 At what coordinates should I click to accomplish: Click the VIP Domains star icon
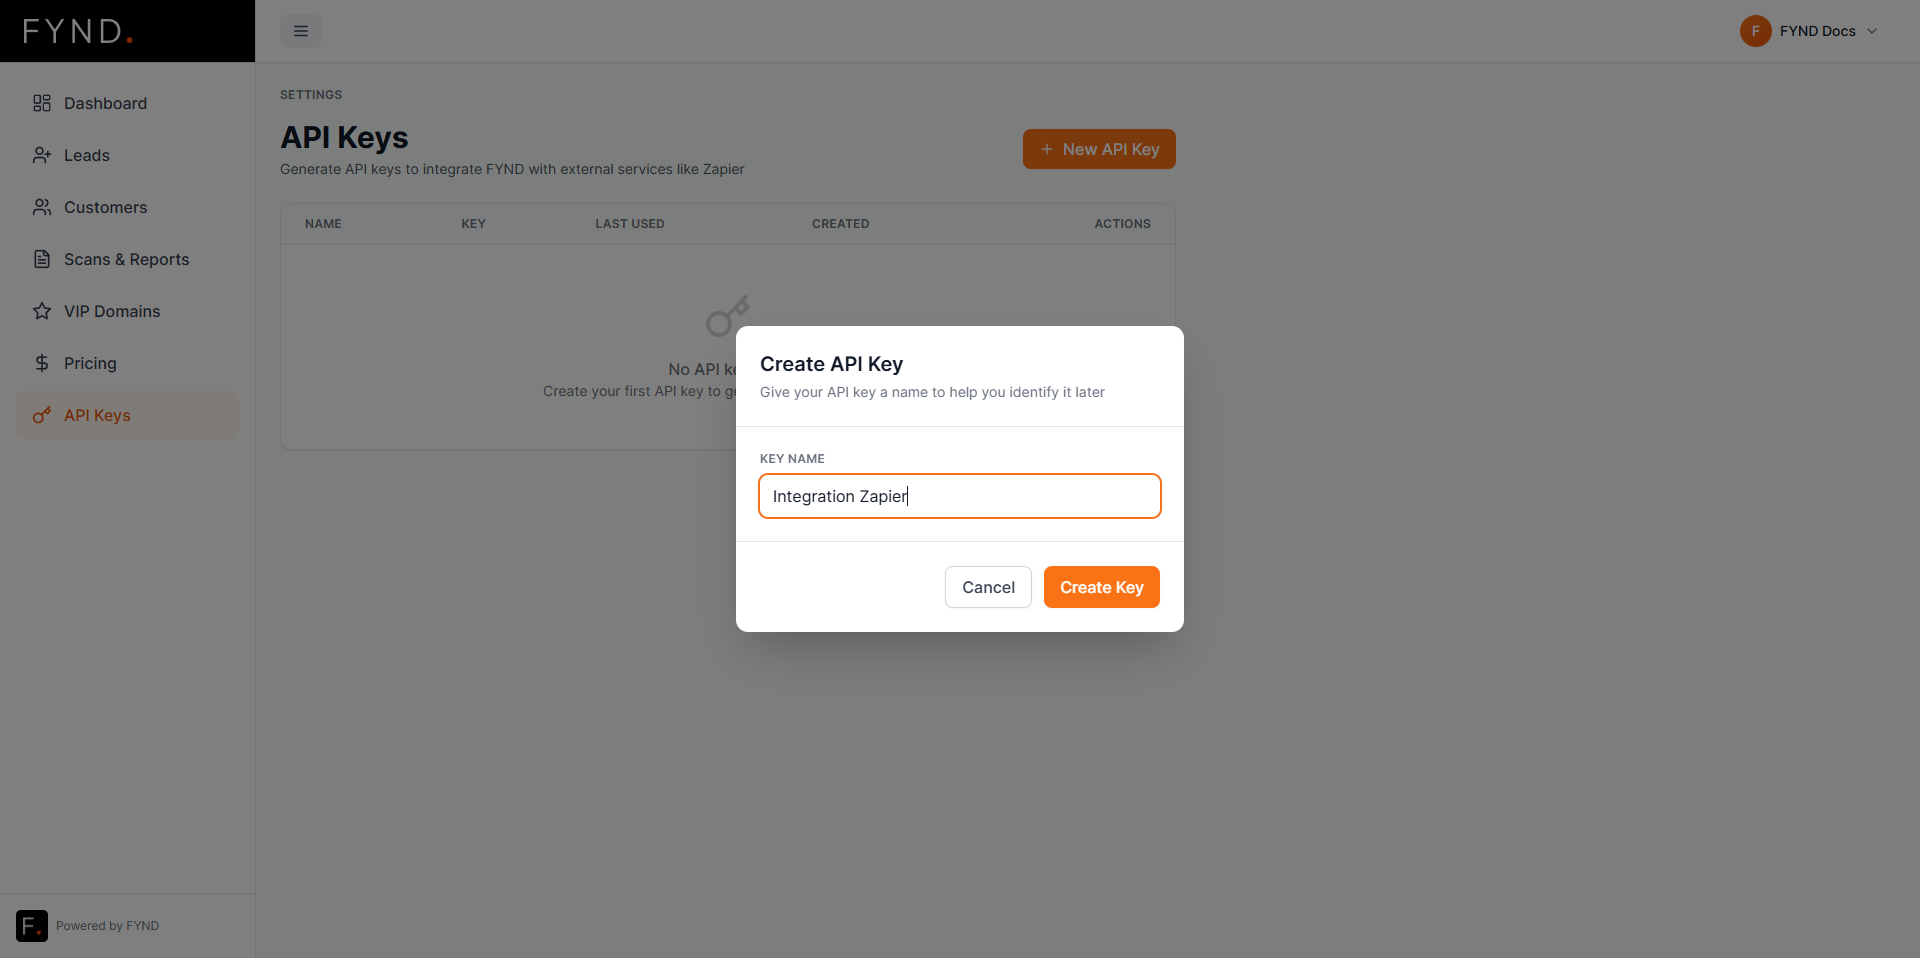click(41, 311)
